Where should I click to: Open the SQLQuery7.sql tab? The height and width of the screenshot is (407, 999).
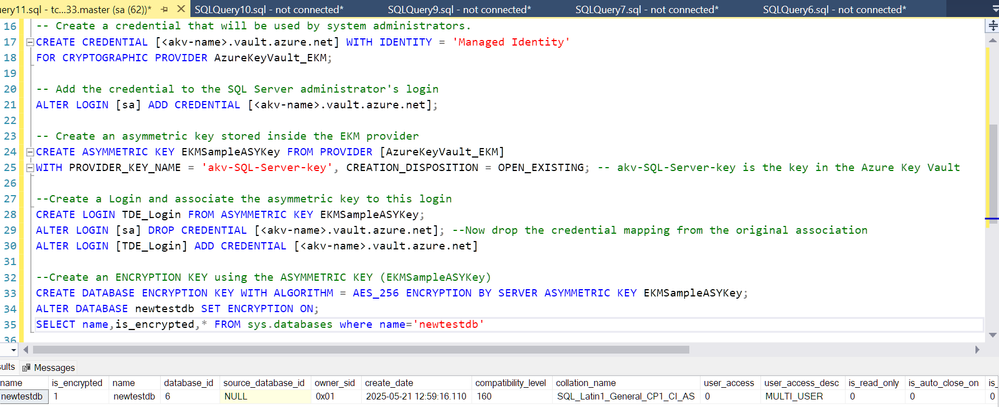coord(647,10)
